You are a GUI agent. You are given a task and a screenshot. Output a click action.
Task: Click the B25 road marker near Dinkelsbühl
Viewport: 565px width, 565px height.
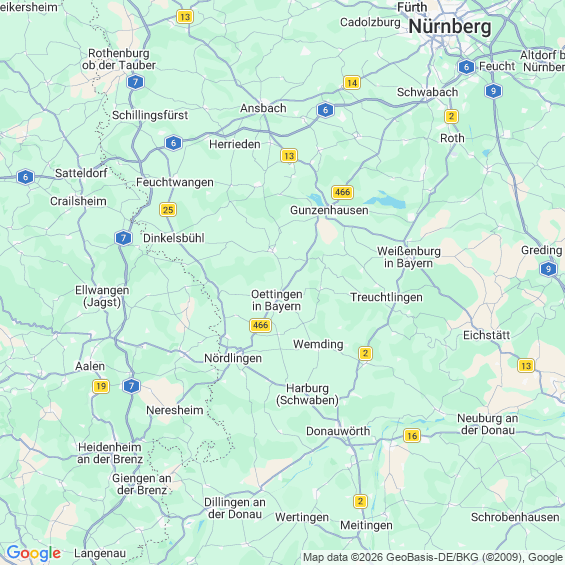pyautogui.click(x=168, y=210)
